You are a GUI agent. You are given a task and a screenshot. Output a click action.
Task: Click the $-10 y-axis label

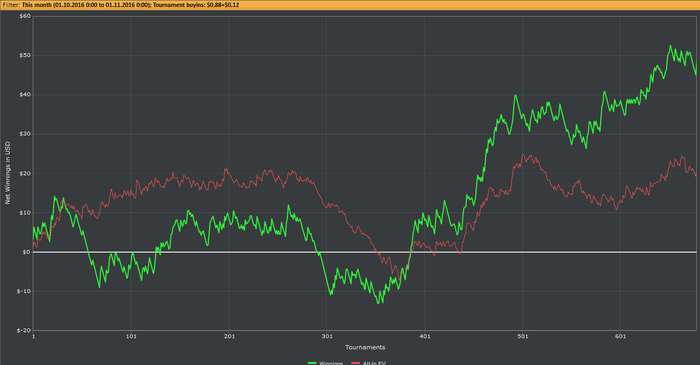tap(24, 291)
